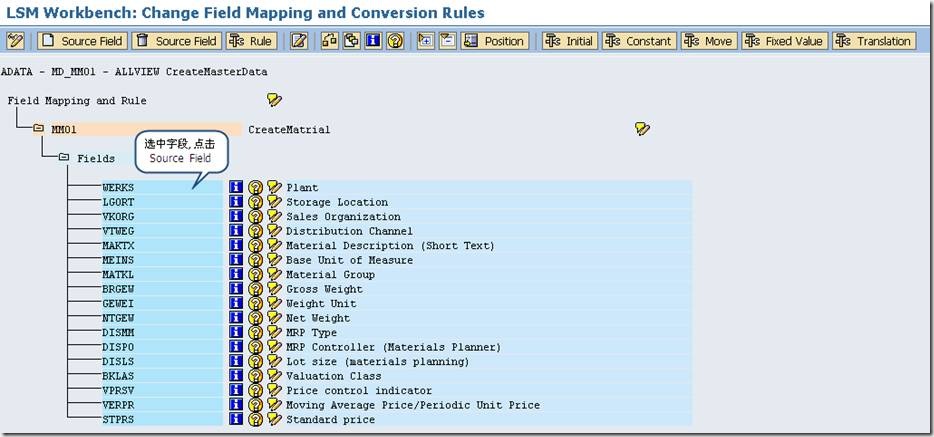Image resolution: width=934 pixels, height=437 pixels.
Task: Select the MAKTX field row
Action: coord(162,245)
